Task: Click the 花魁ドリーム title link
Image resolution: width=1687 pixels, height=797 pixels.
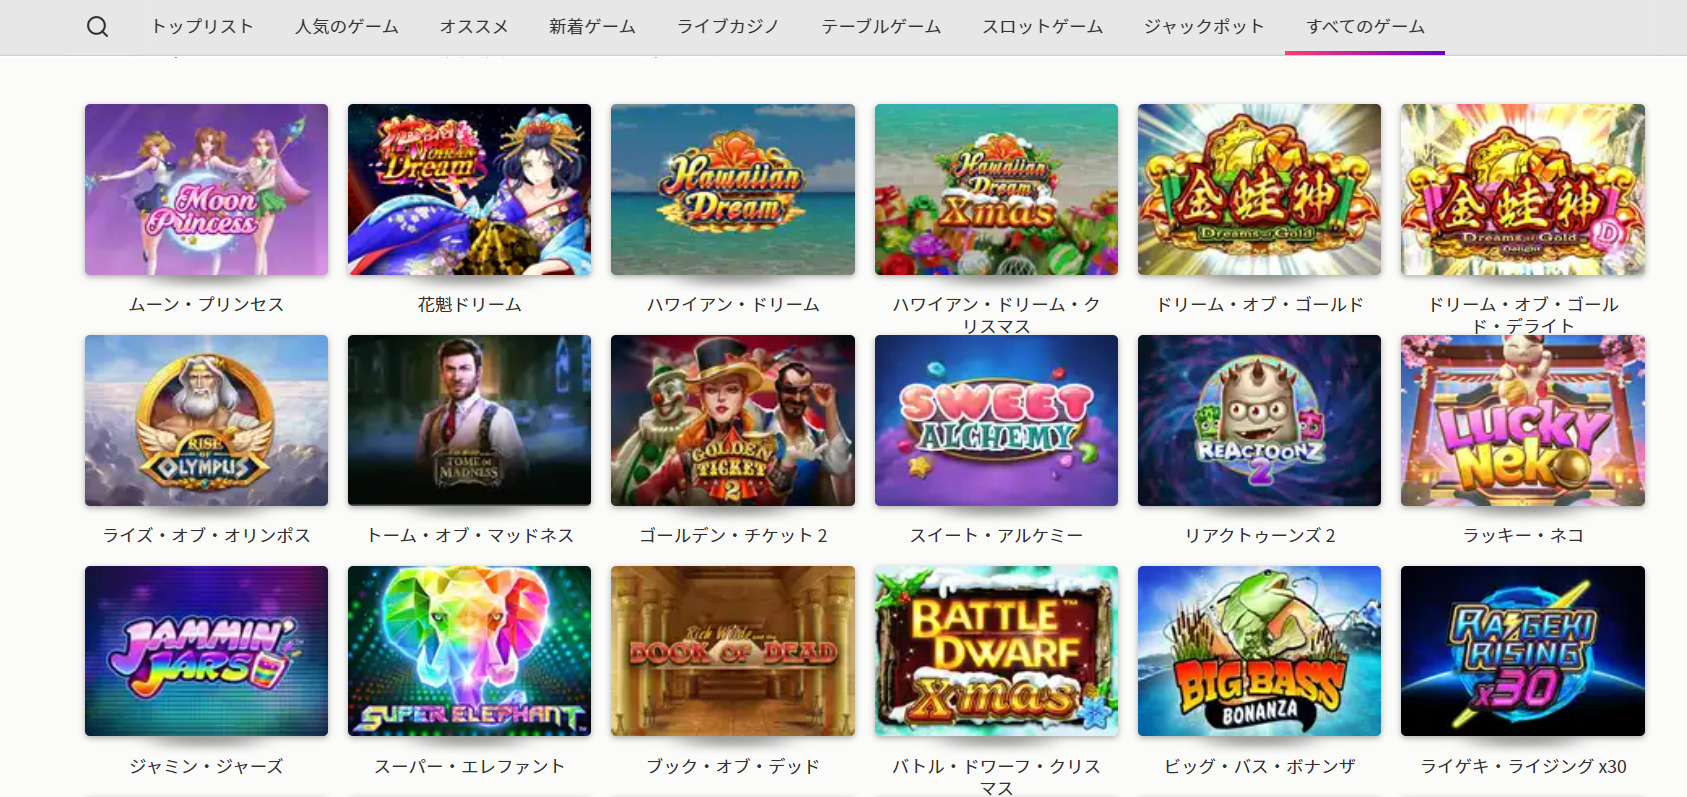Action: click(469, 305)
